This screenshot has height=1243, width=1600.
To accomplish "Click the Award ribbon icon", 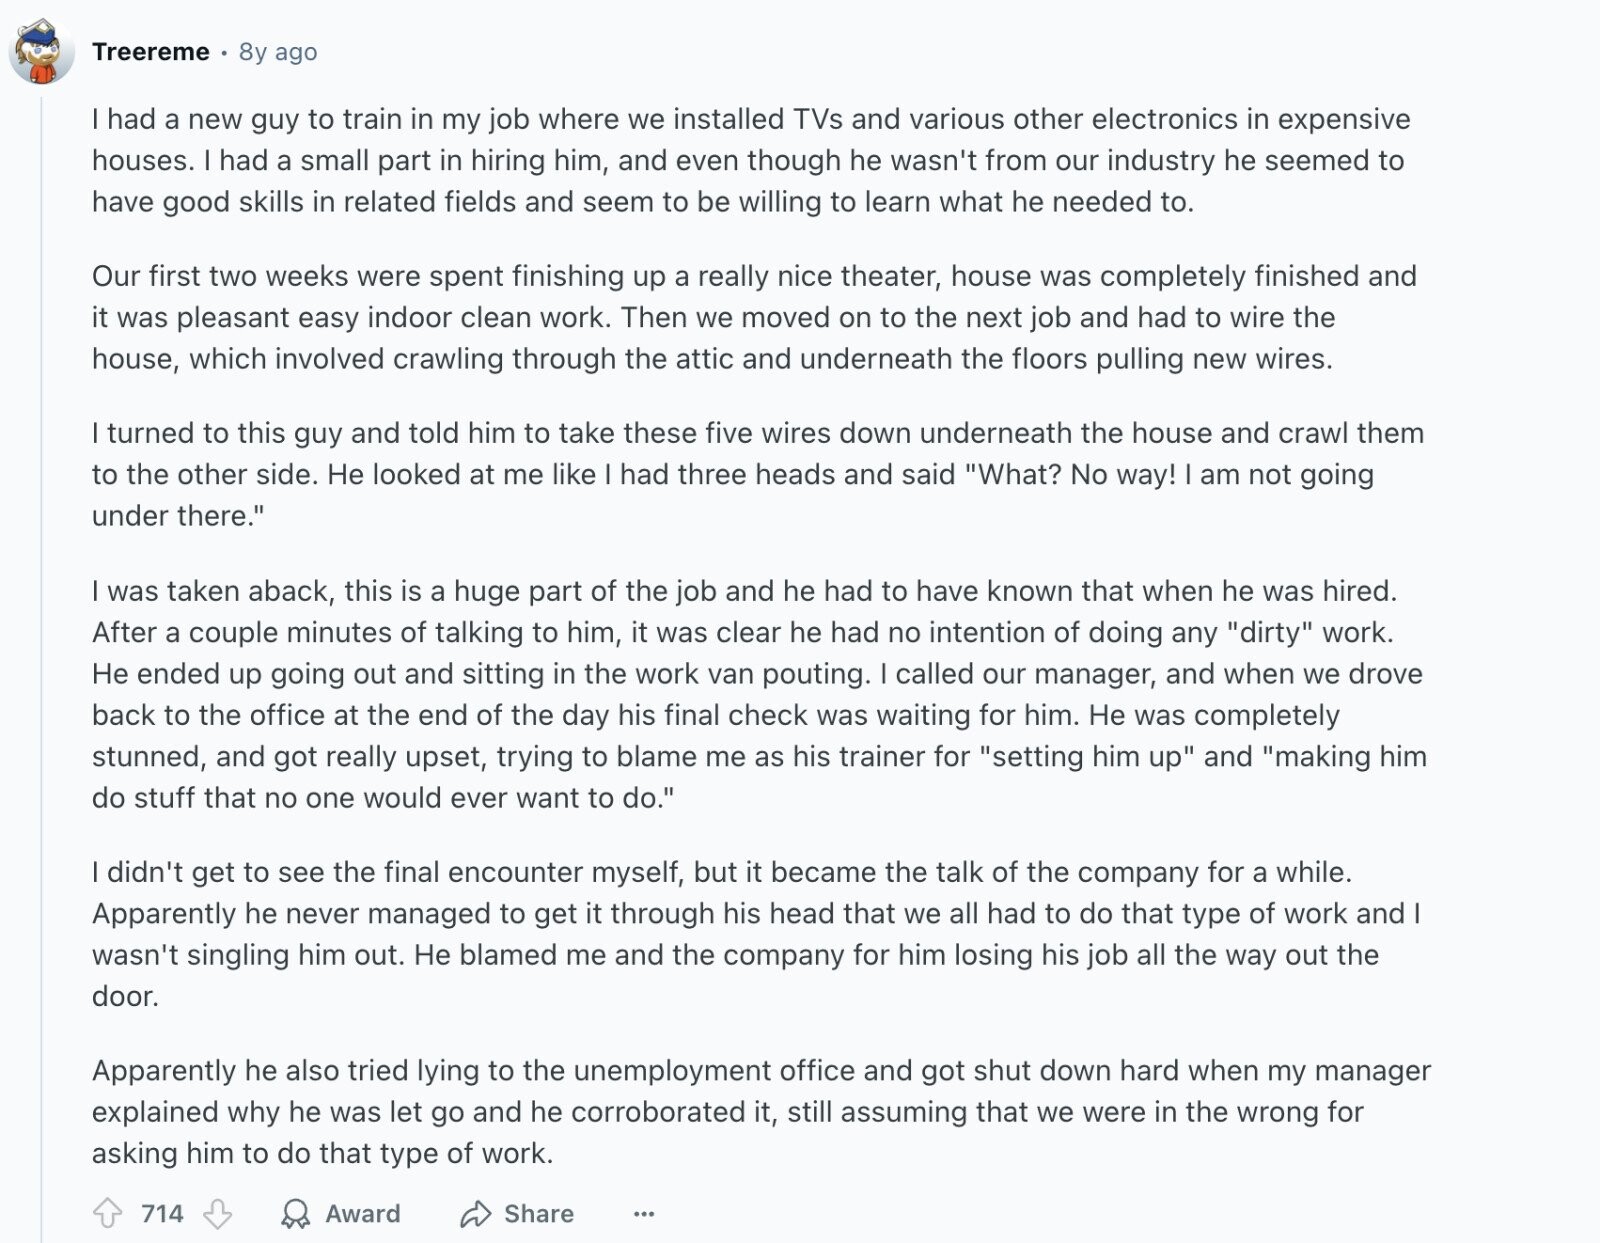I will tap(295, 1213).
